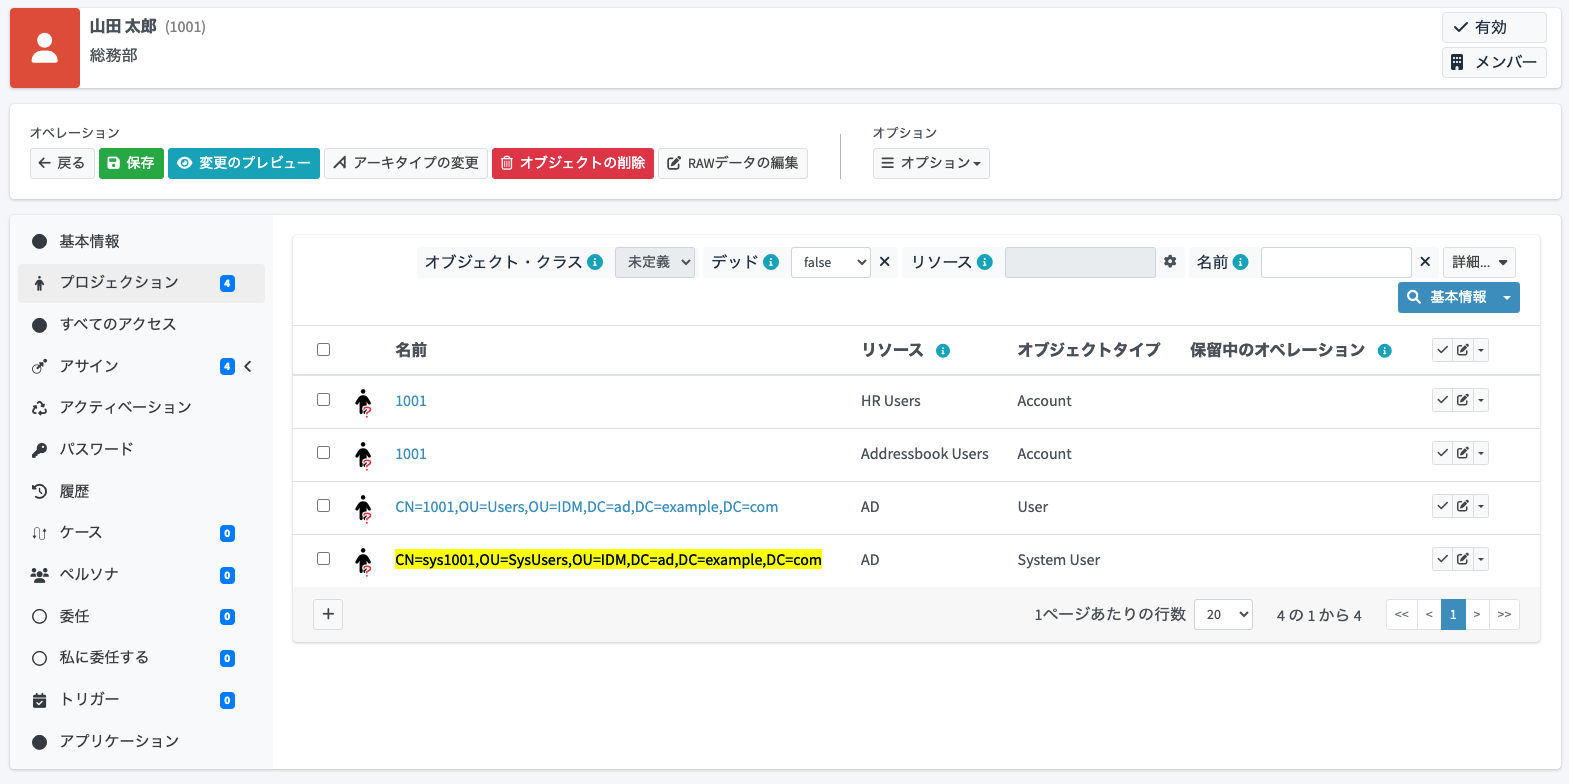Open the 詳細 dropdown
Screen dimensions: 1569x784
point(1480,262)
